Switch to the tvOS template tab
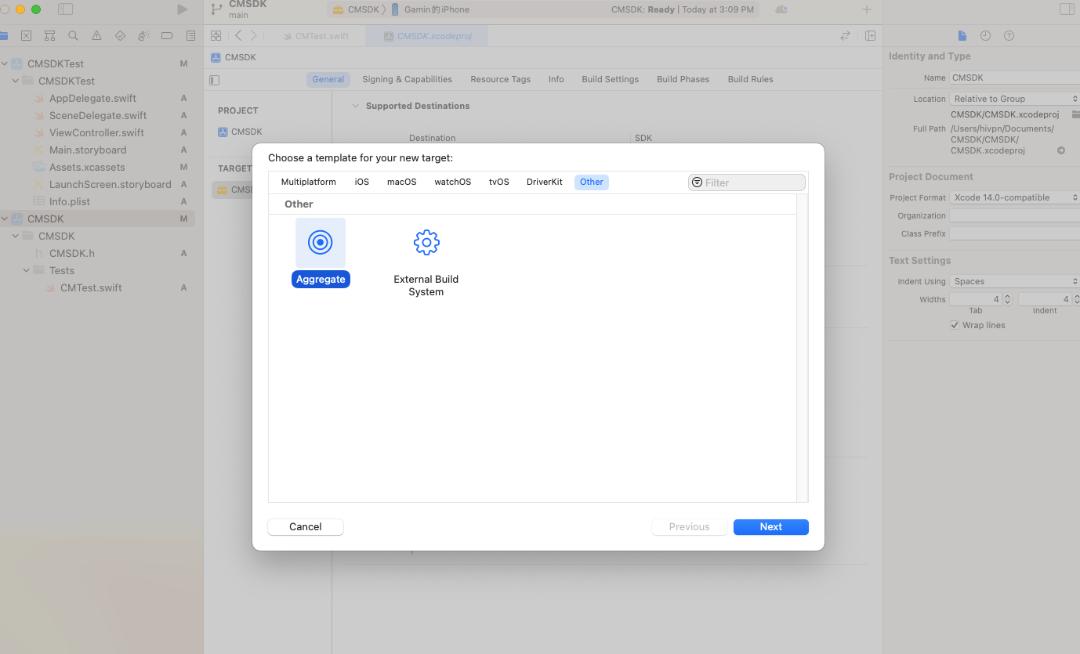The width and height of the screenshot is (1080, 654). point(499,182)
